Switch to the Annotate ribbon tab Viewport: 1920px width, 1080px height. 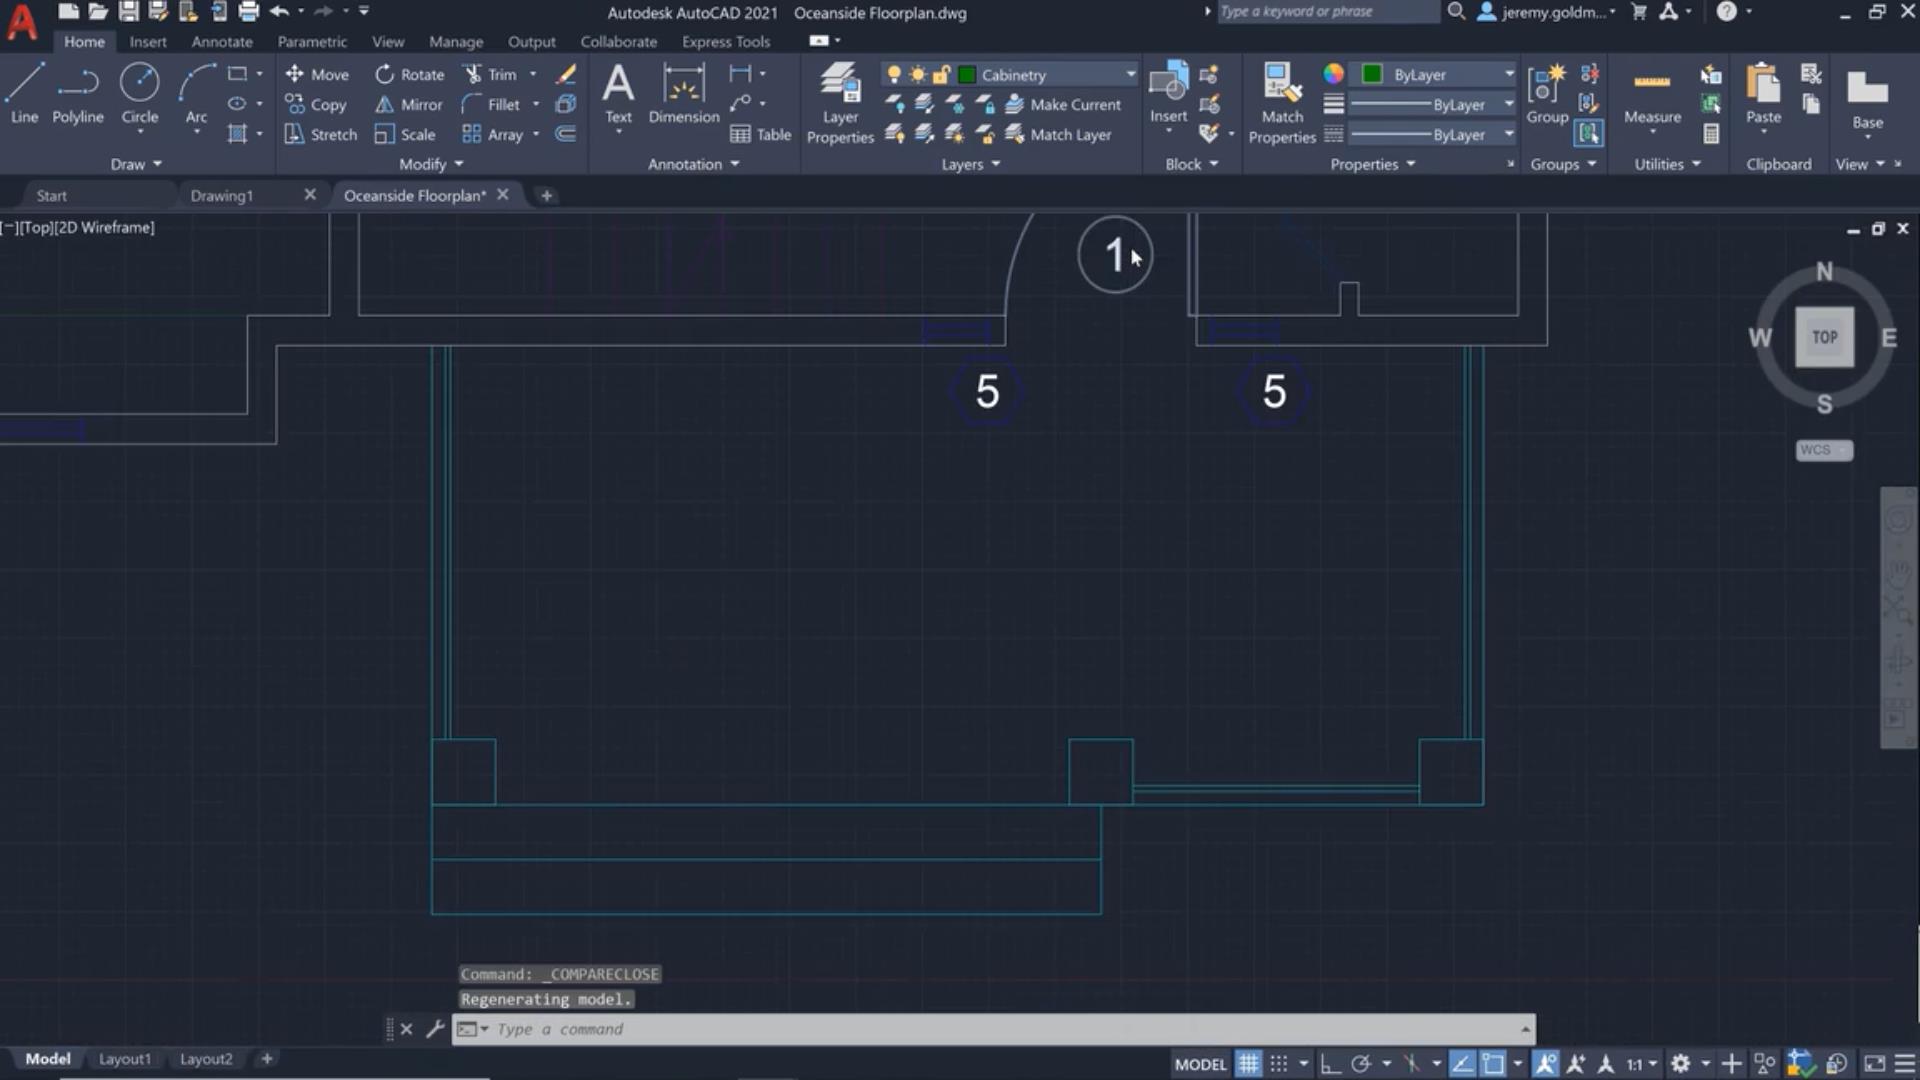point(220,41)
